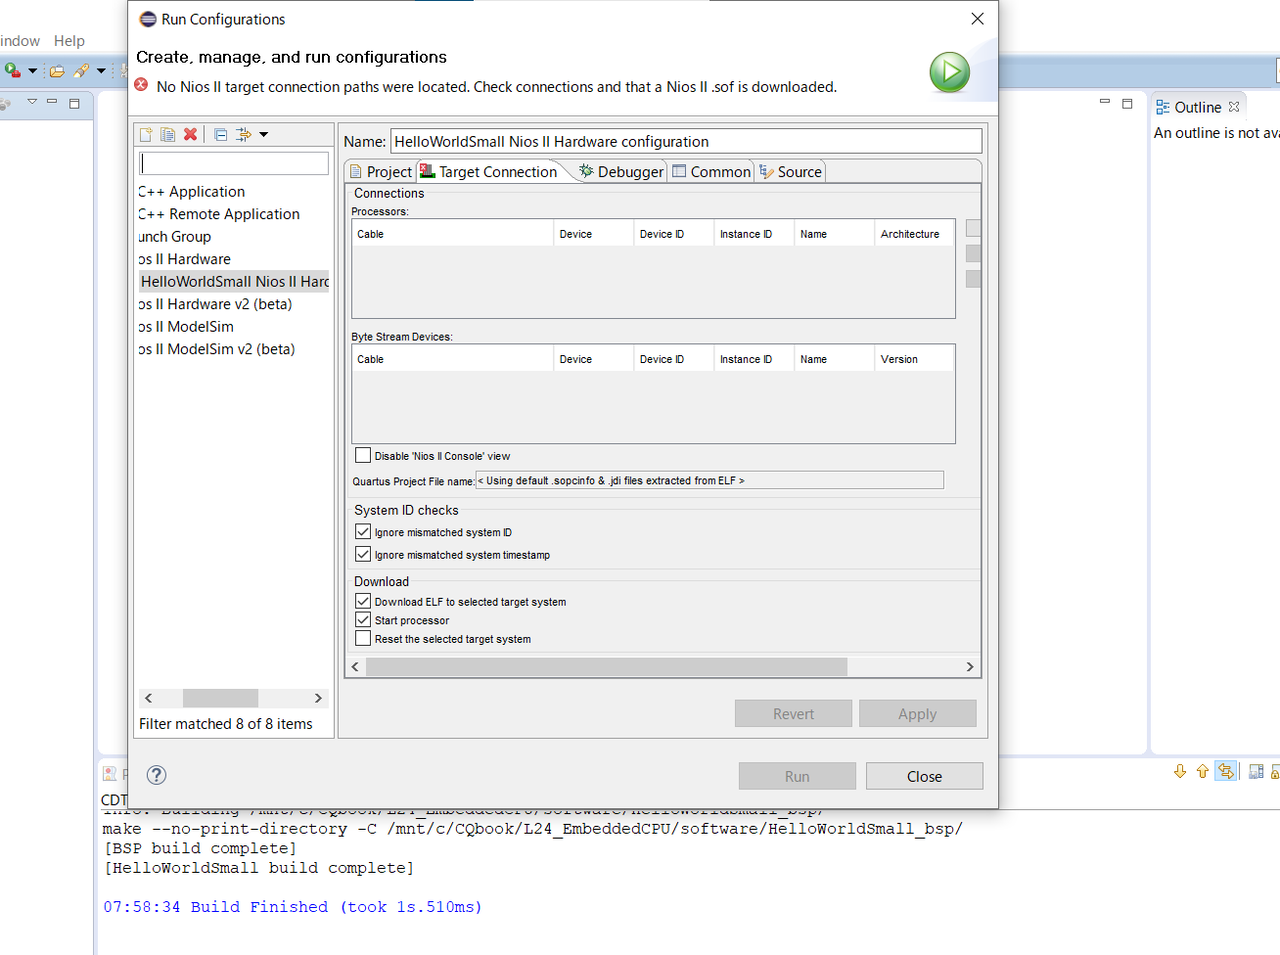Click the green Run icon in dialog header
Viewport: 1280px width, 955px height.
click(x=949, y=72)
